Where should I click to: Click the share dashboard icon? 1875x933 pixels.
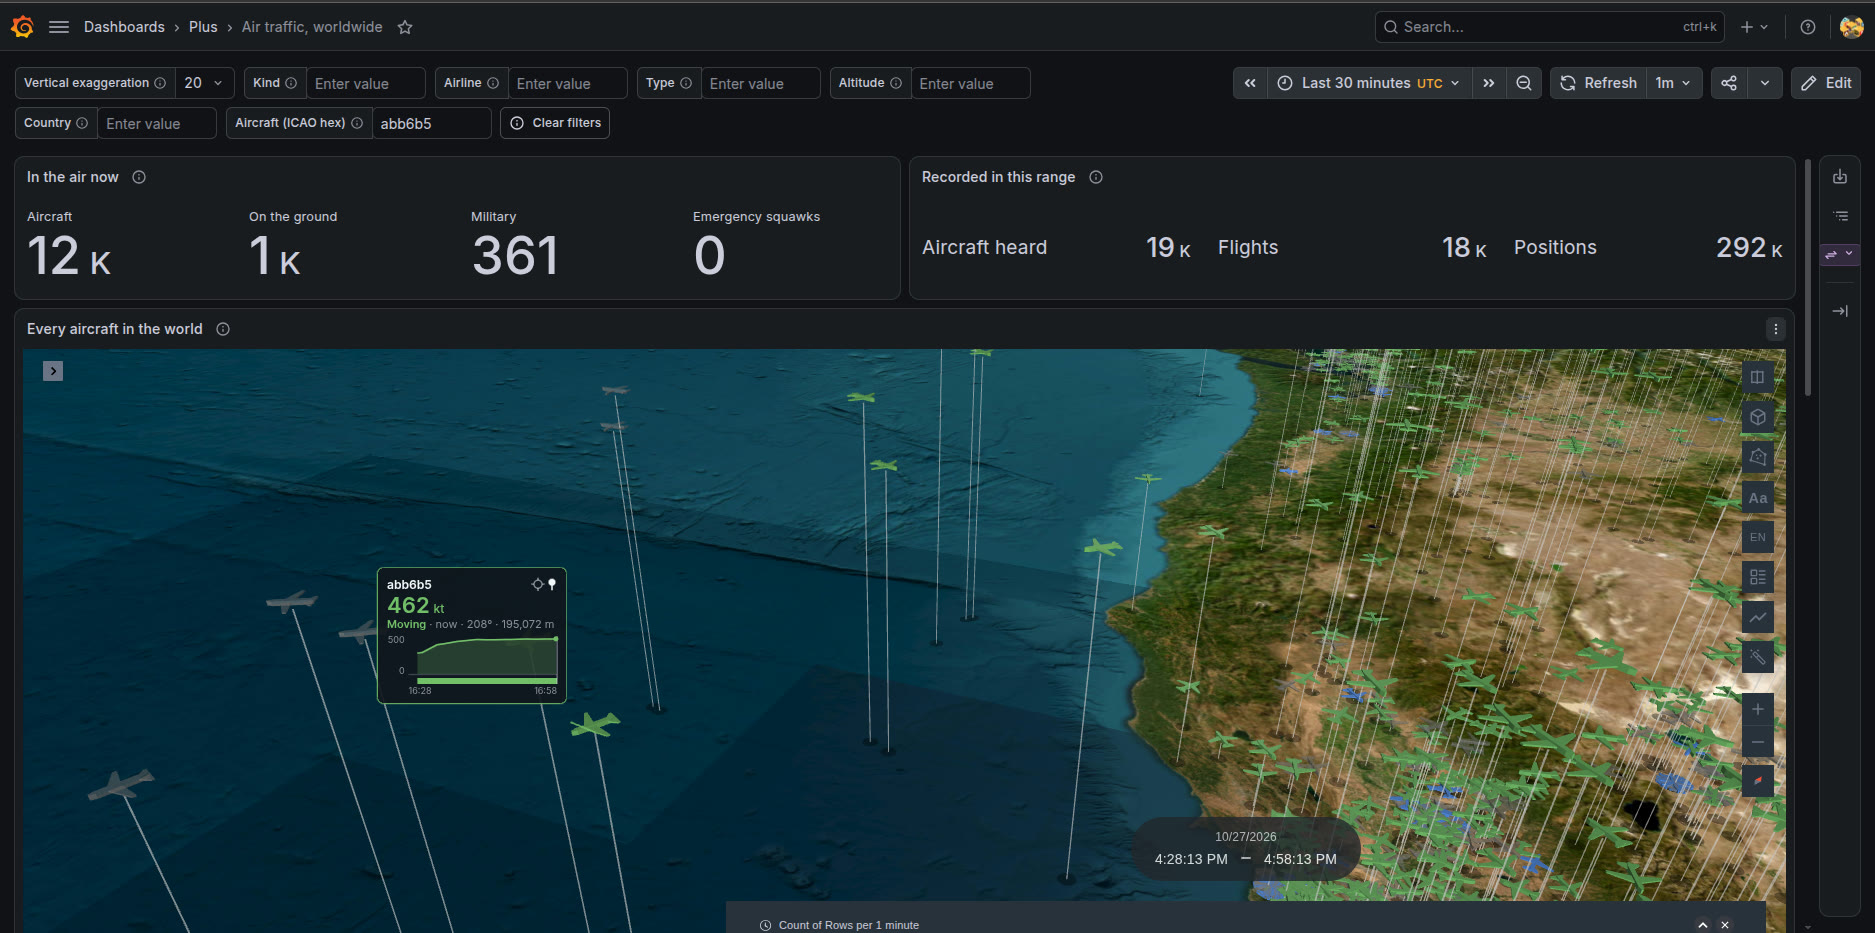1729,83
